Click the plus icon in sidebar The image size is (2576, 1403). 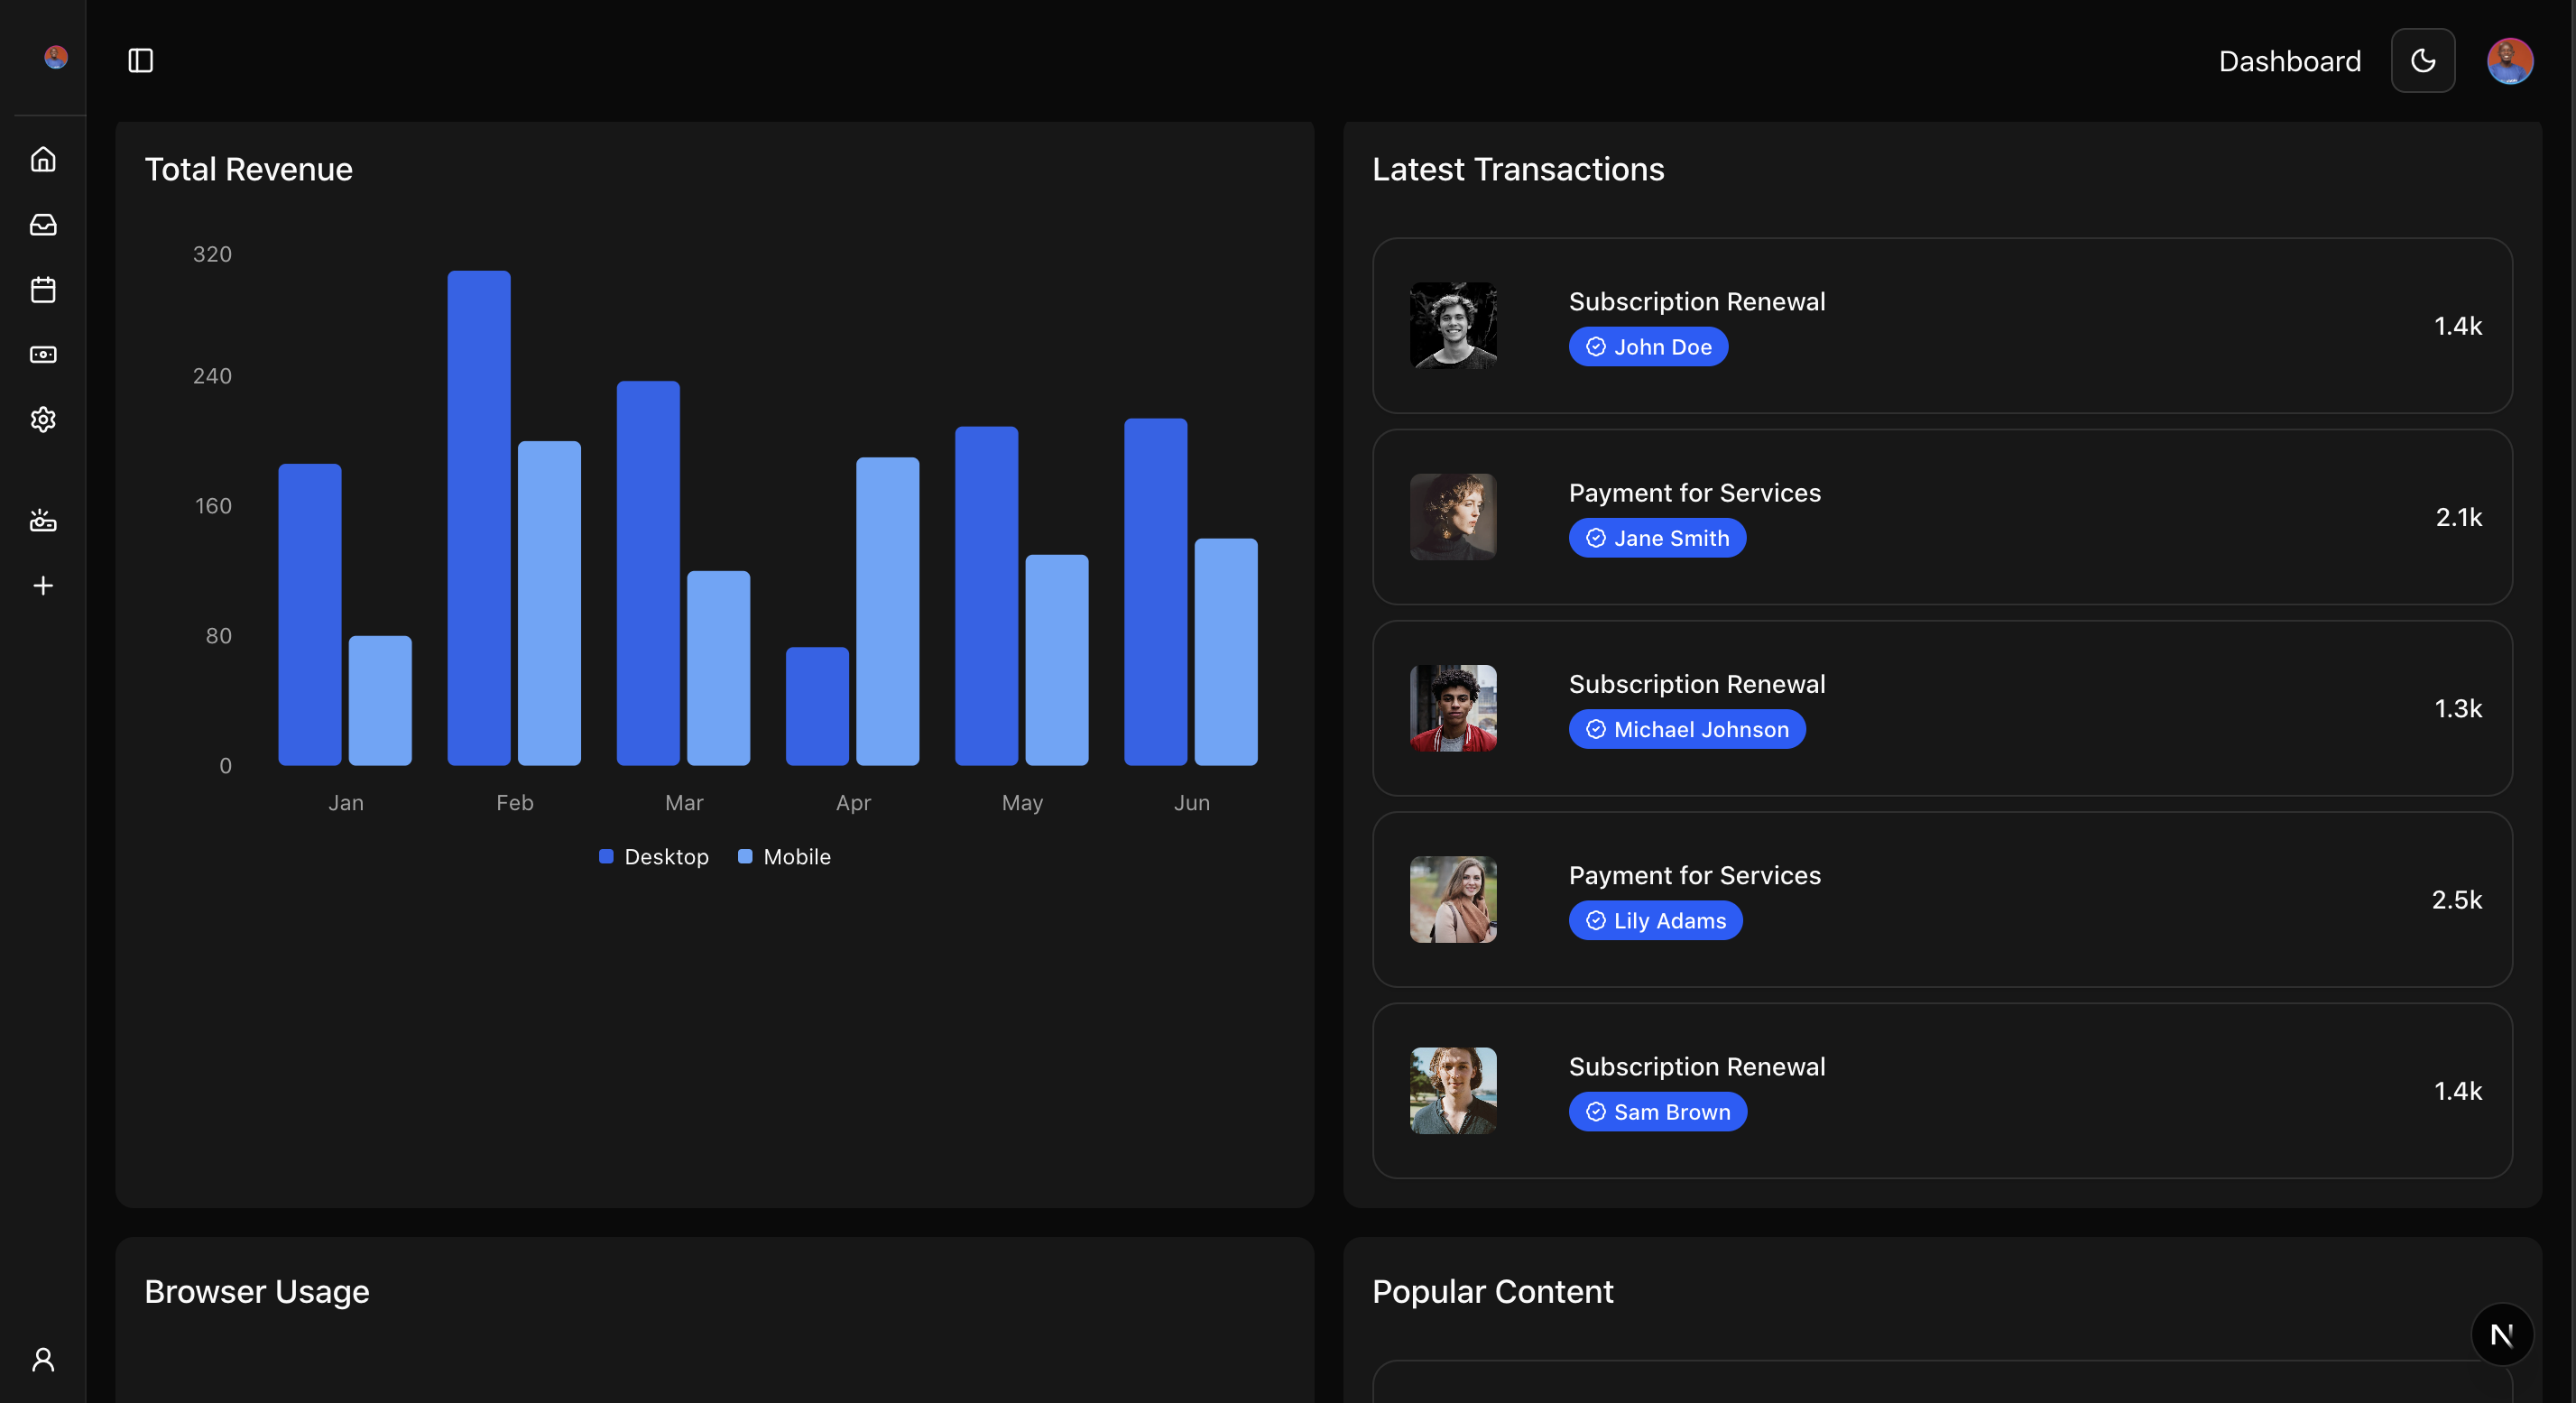[x=43, y=586]
